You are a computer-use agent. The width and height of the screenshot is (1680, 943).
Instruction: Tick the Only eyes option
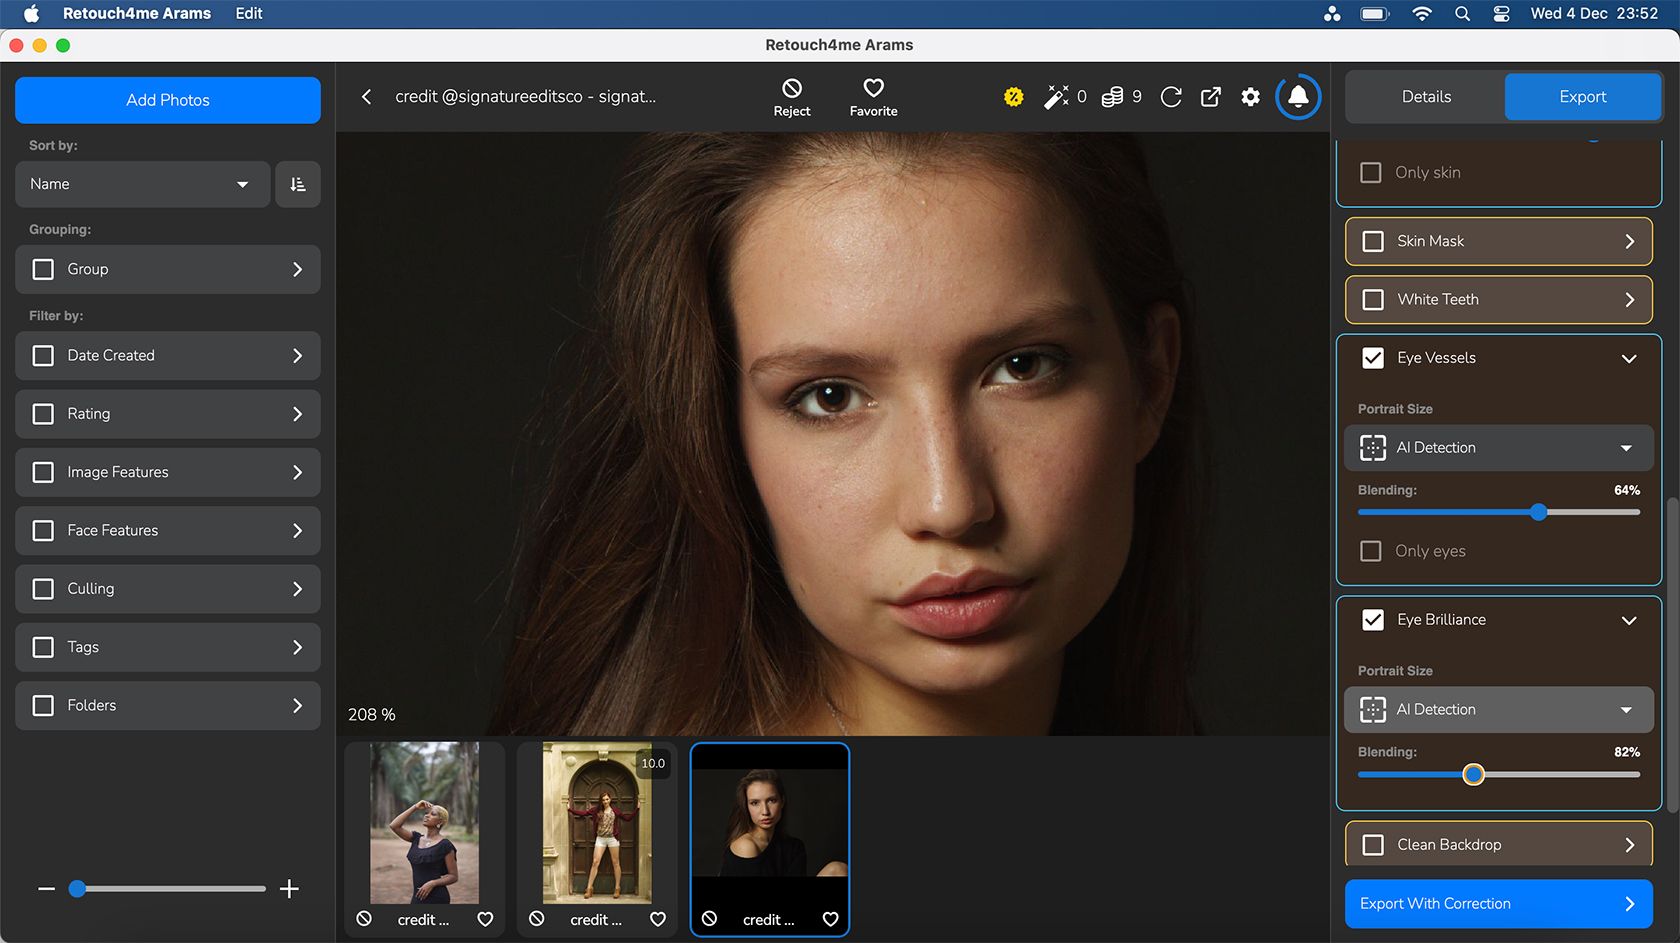click(x=1371, y=551)
